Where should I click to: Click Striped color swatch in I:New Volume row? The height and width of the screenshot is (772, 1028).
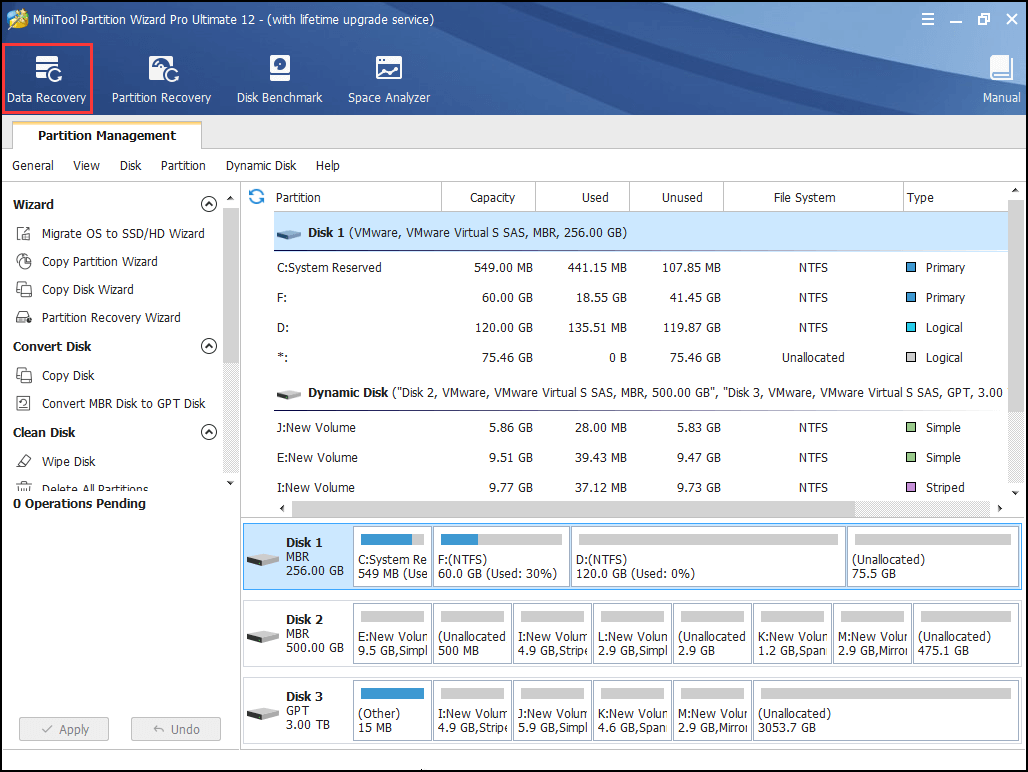[911, 487]
